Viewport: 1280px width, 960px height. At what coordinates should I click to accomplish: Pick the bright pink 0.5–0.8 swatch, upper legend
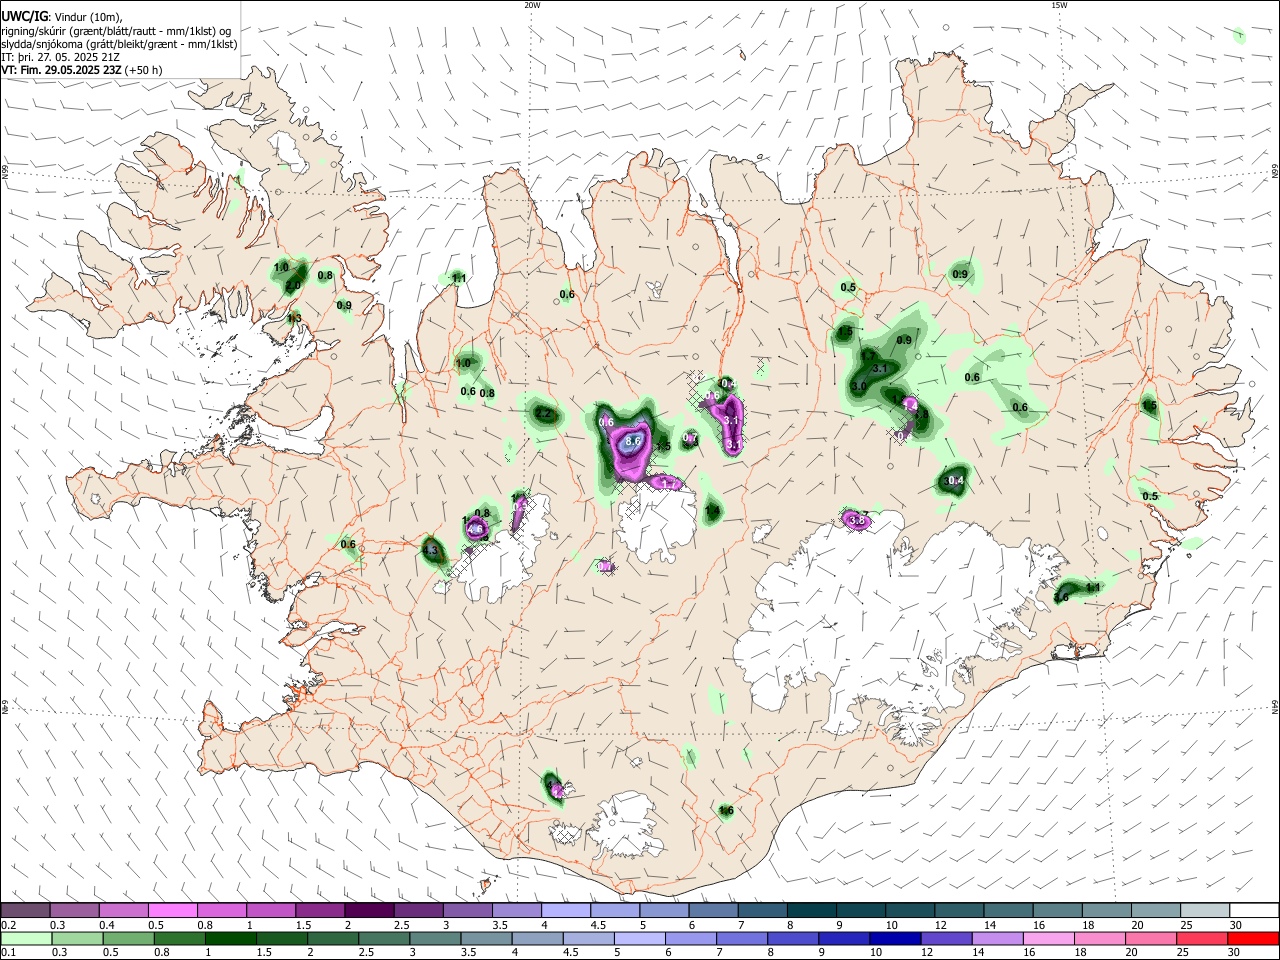172,910
